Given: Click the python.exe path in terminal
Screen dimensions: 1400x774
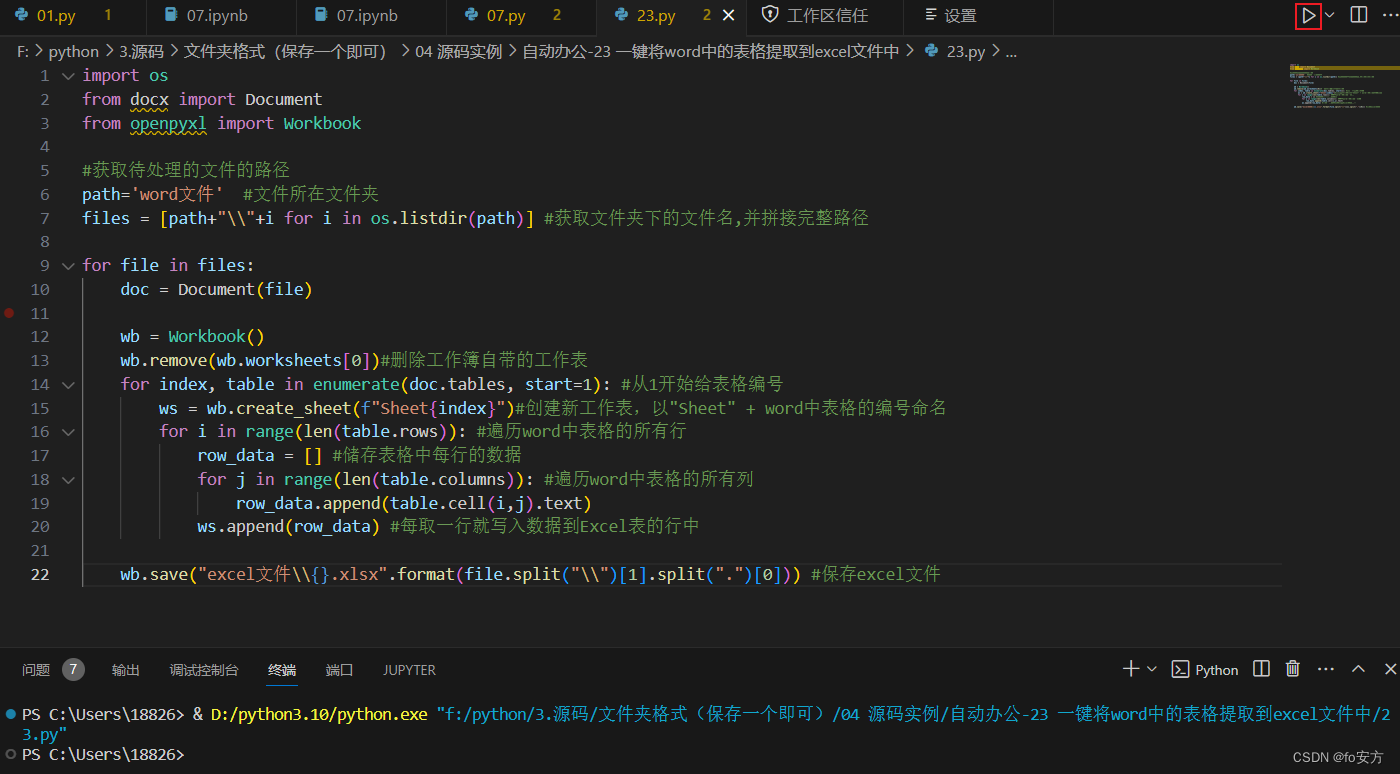Looking at the screenshot, I should 319,715.
